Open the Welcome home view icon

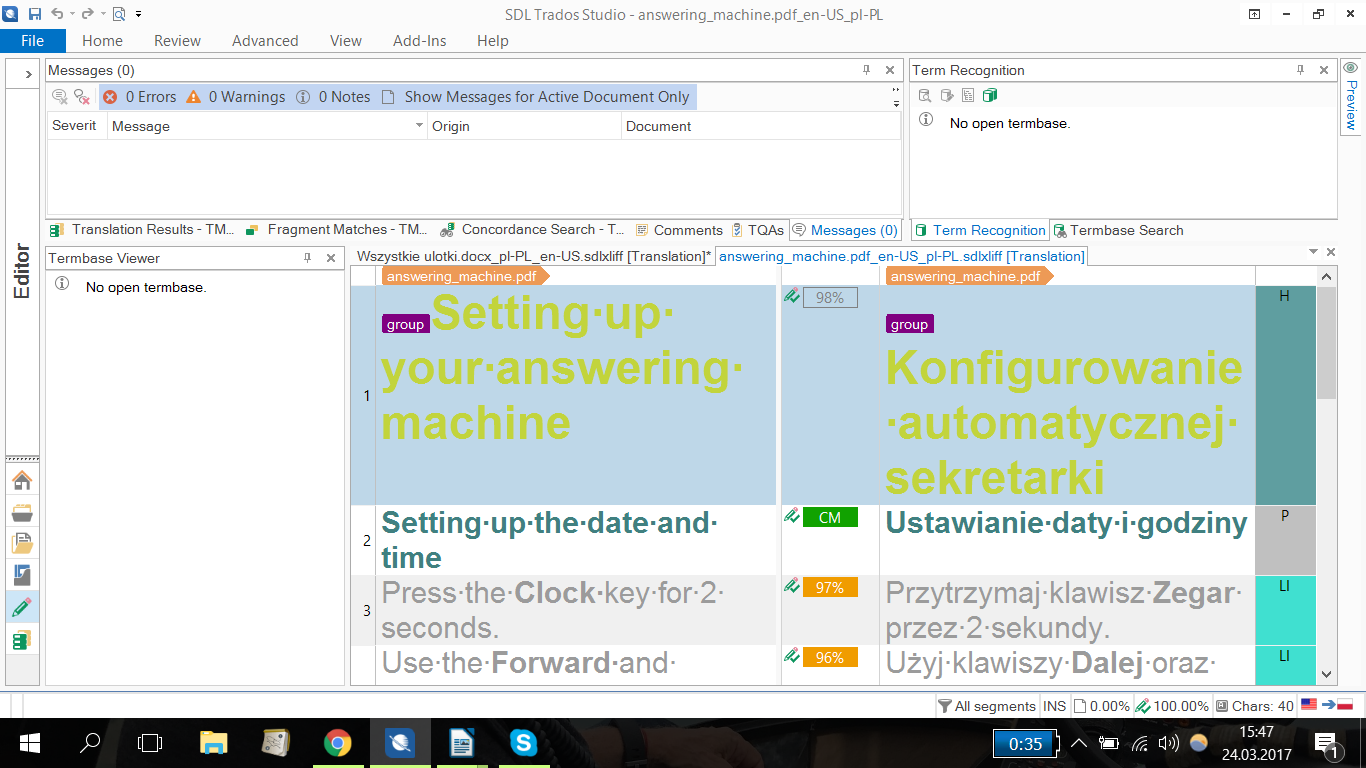[x=22, y=480]
